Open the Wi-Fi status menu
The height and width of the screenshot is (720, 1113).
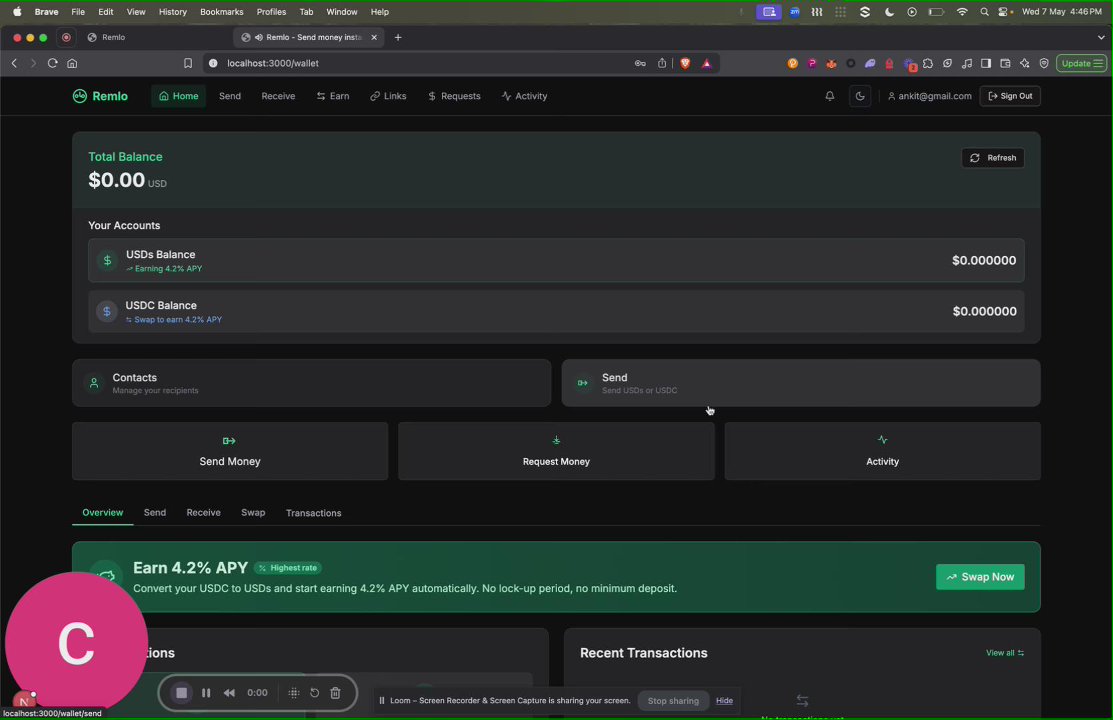tap(962, 12)
